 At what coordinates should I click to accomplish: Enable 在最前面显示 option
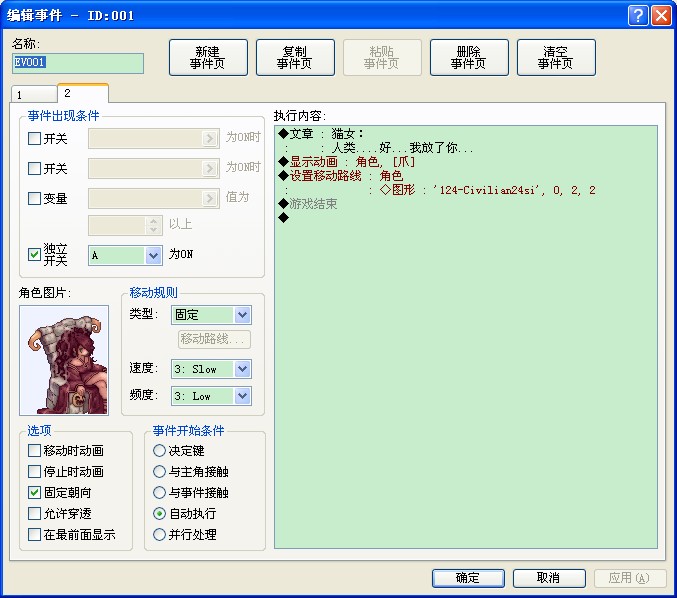click(34, 535)
